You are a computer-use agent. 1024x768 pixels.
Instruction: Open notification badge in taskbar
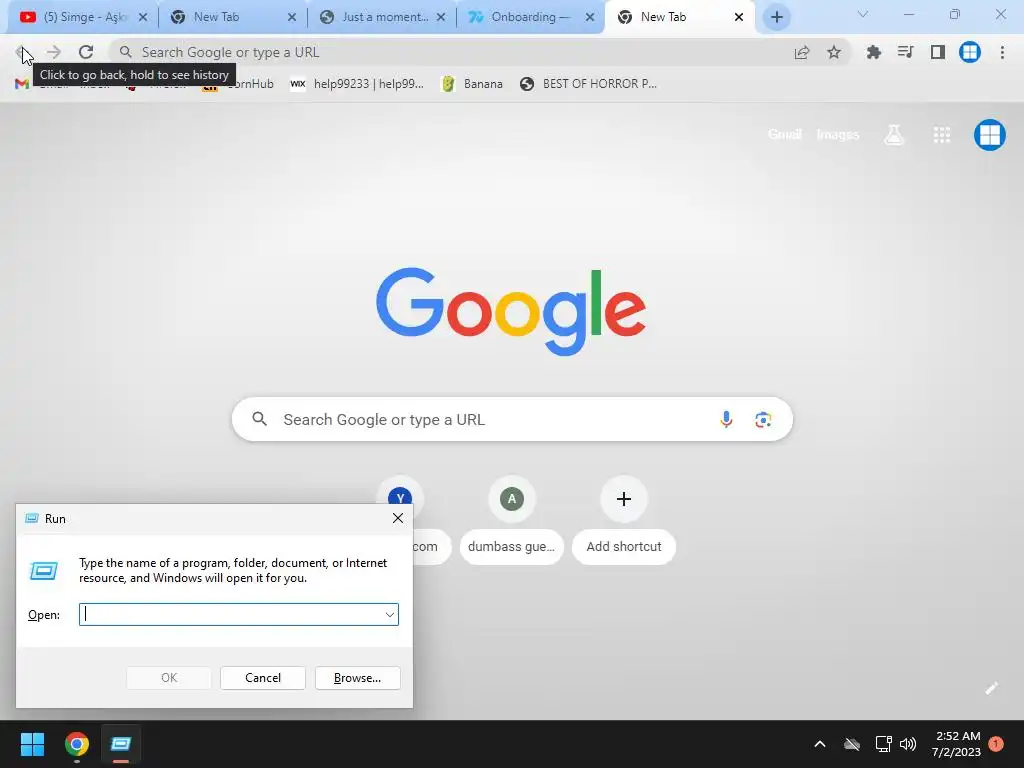coord(996,743)
